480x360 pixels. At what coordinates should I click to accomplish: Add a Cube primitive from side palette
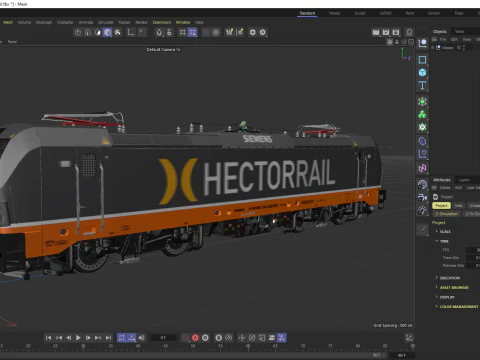click(422, 72)
